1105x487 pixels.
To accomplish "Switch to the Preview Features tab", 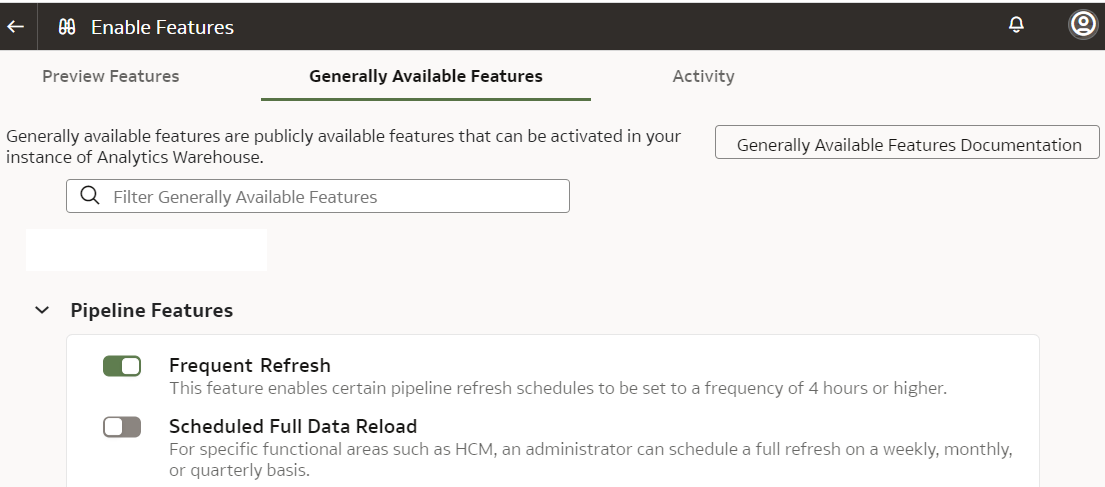I will pyautogui.click(x=111, y=76).
